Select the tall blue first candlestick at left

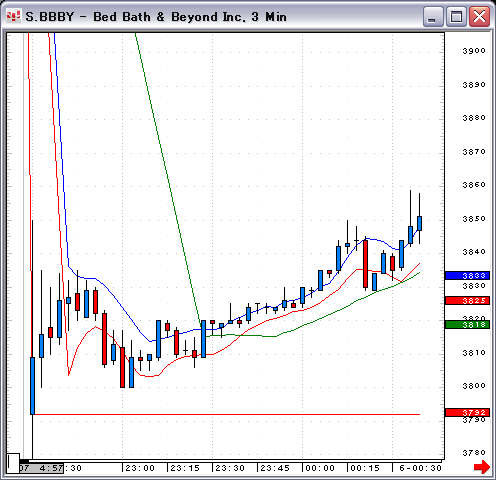tap(32, 386)
